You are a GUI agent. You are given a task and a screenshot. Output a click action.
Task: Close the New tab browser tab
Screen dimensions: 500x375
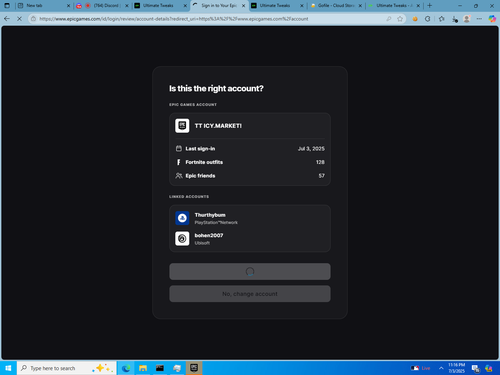coord(68,6)
